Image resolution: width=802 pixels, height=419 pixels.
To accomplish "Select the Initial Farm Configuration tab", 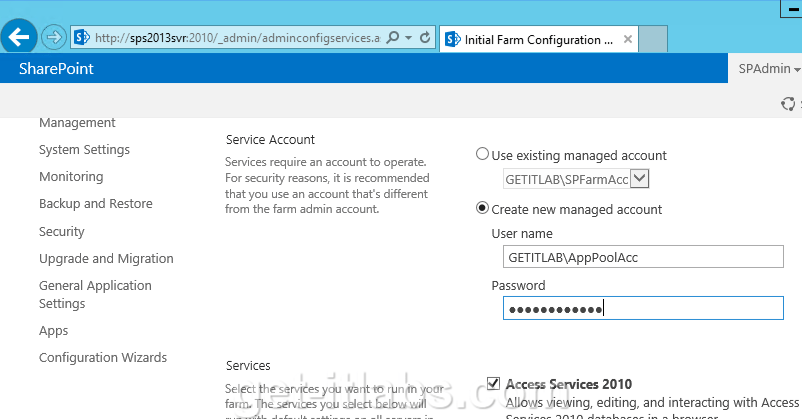I will point(539,39).
